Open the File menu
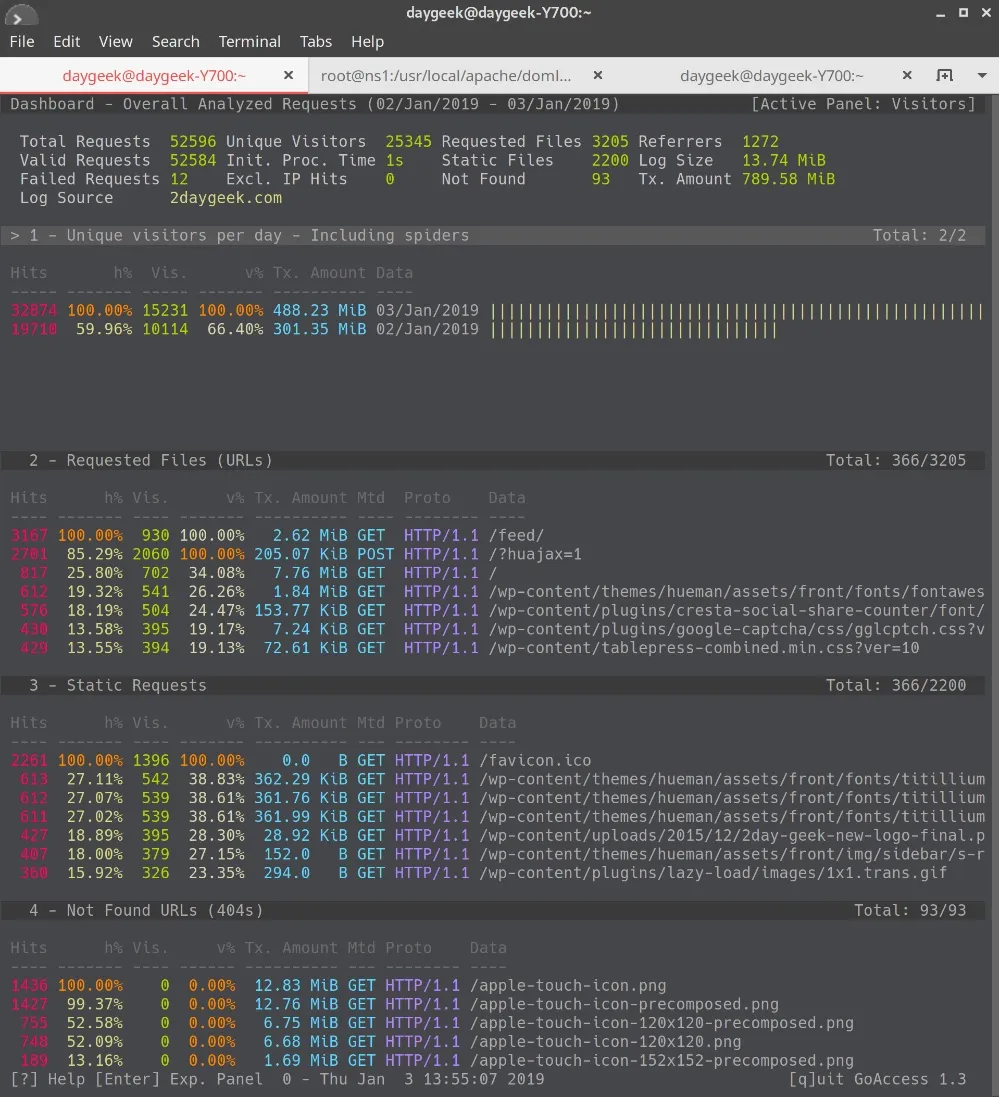 (22, 42)
